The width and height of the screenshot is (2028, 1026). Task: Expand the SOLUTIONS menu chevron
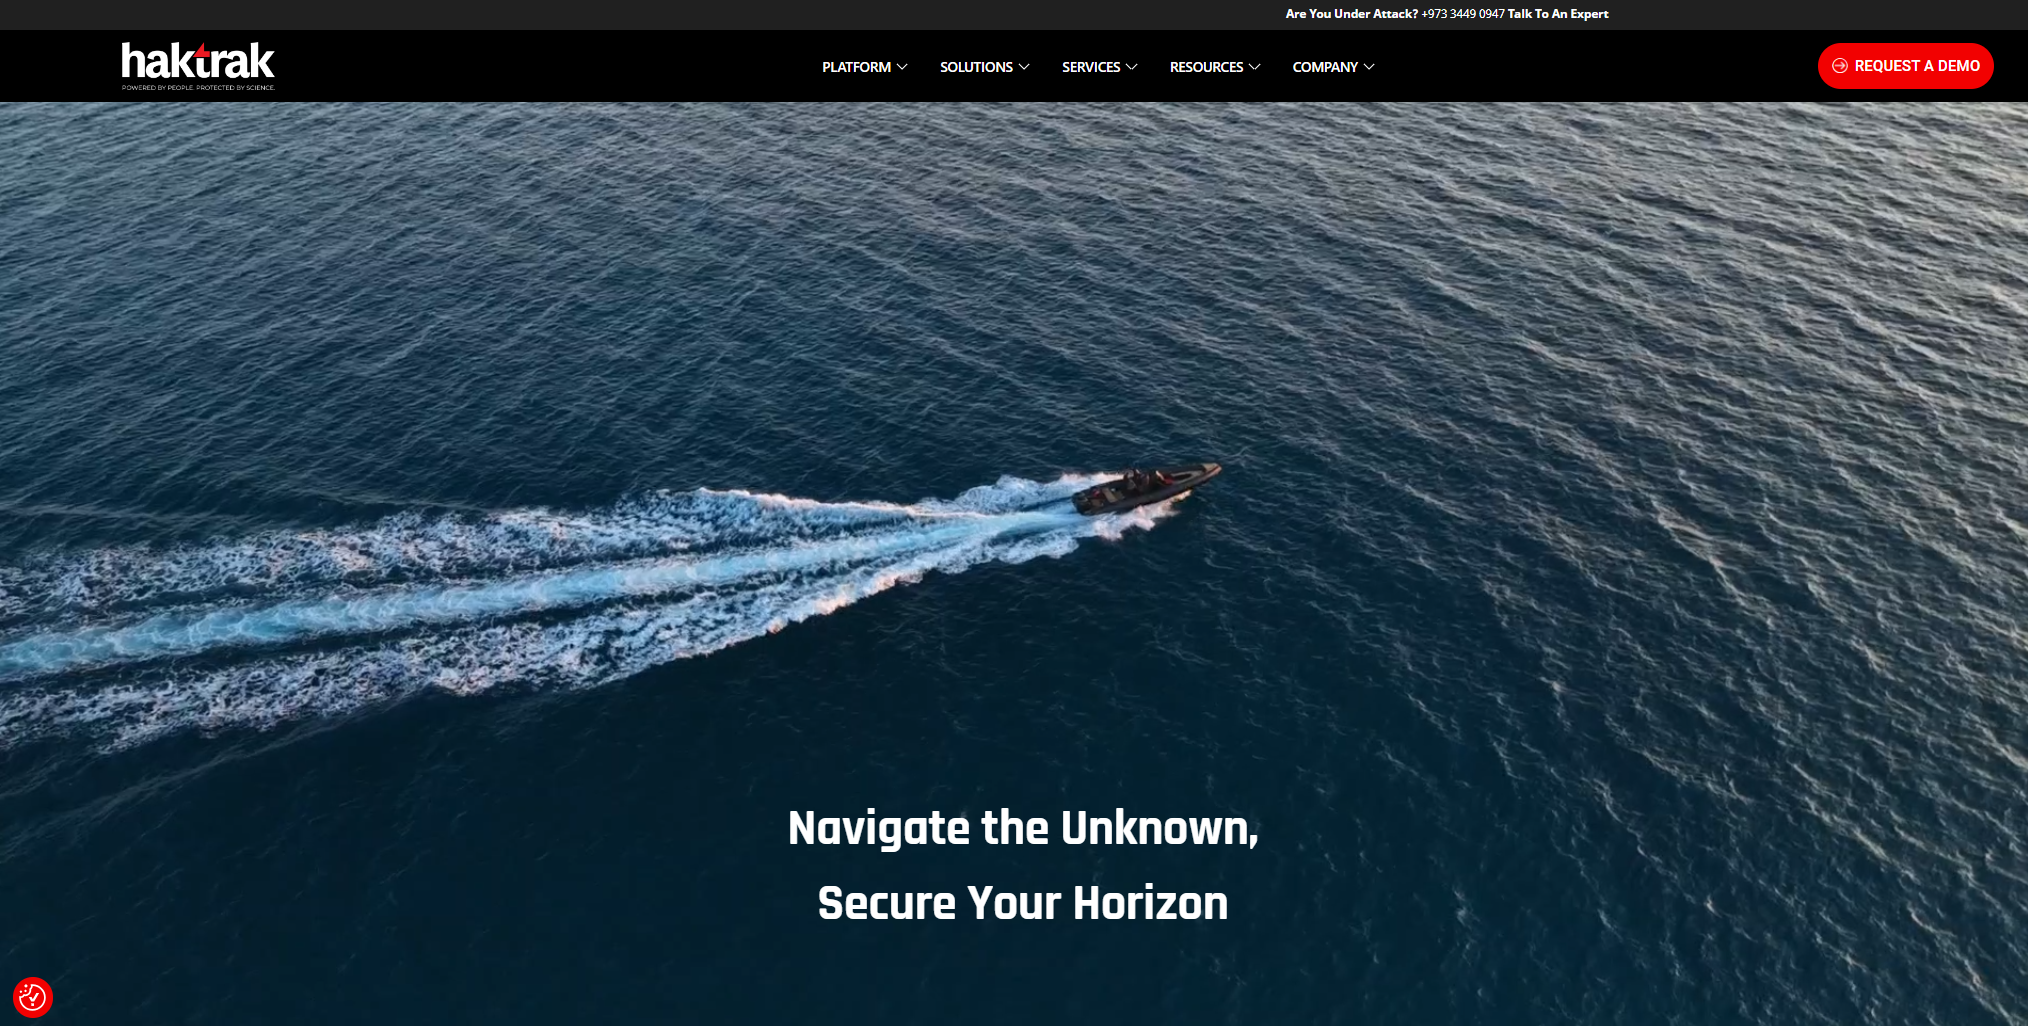click(x=1024, y=67)
